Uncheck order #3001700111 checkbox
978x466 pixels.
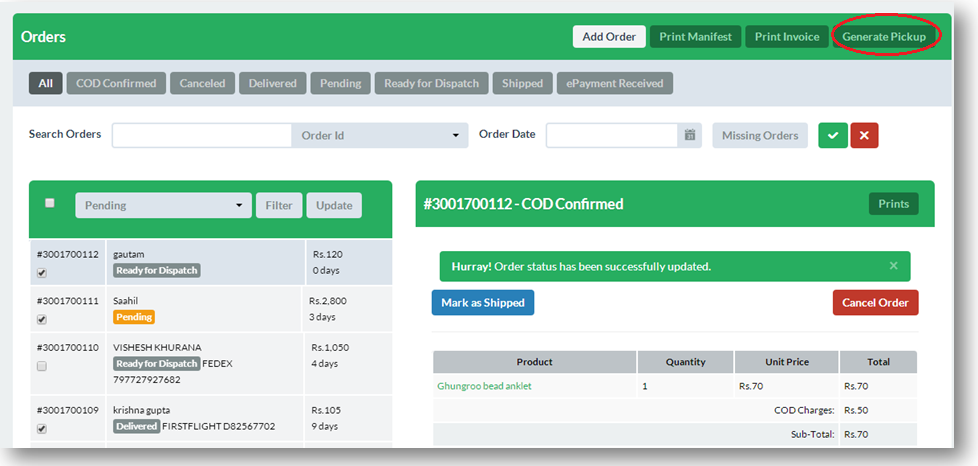42,319
